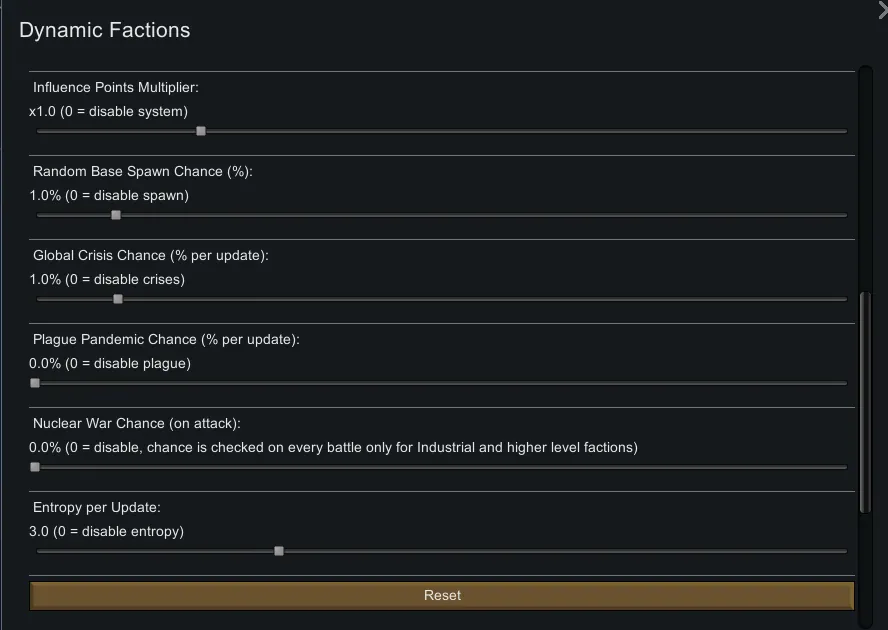Click the Global Crisis Chance slider handle
Viewport: 888px width, 630px height.
pos(118,299)
